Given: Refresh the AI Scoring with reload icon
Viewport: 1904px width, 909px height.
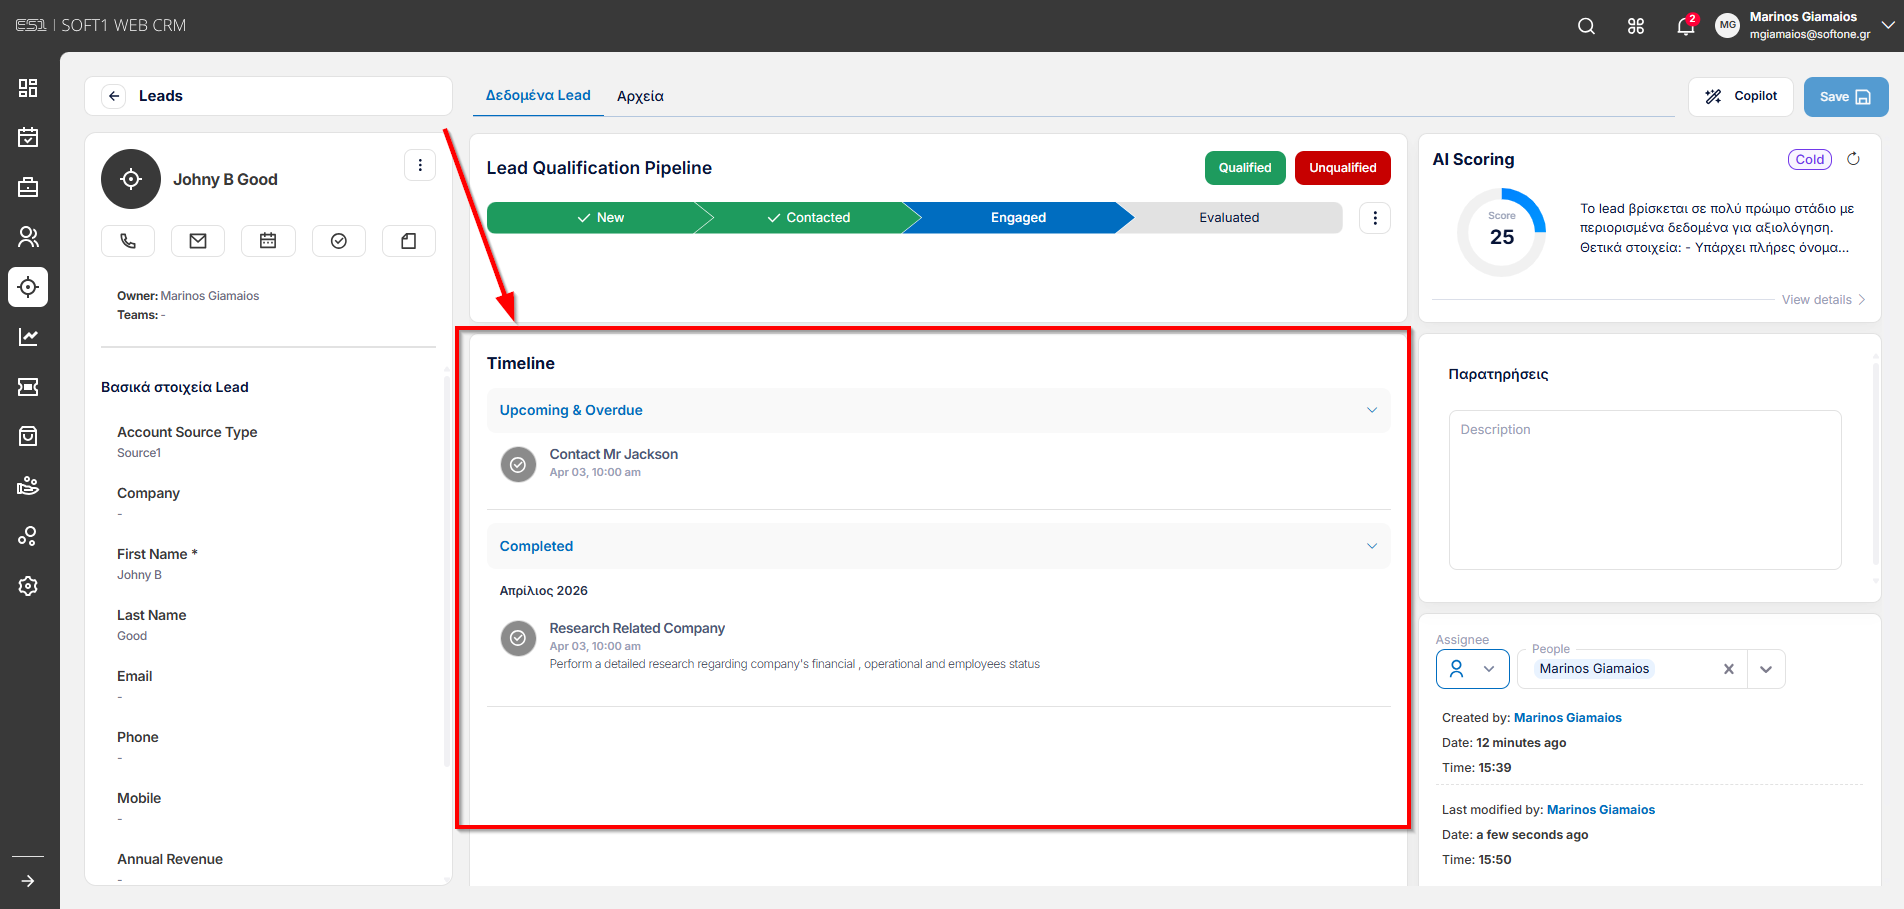Looking at the screenshot, I should coord(1853,159).
